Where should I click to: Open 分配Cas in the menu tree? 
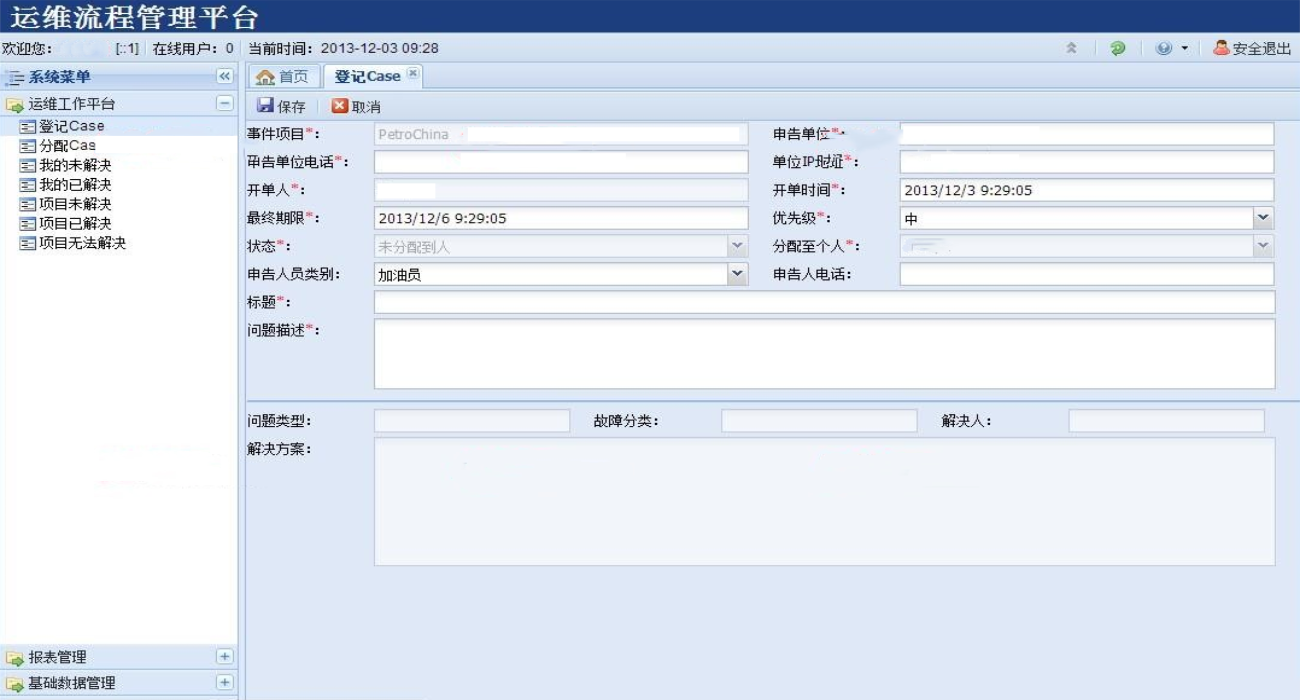pyautogui.click(x=67, y=146)
